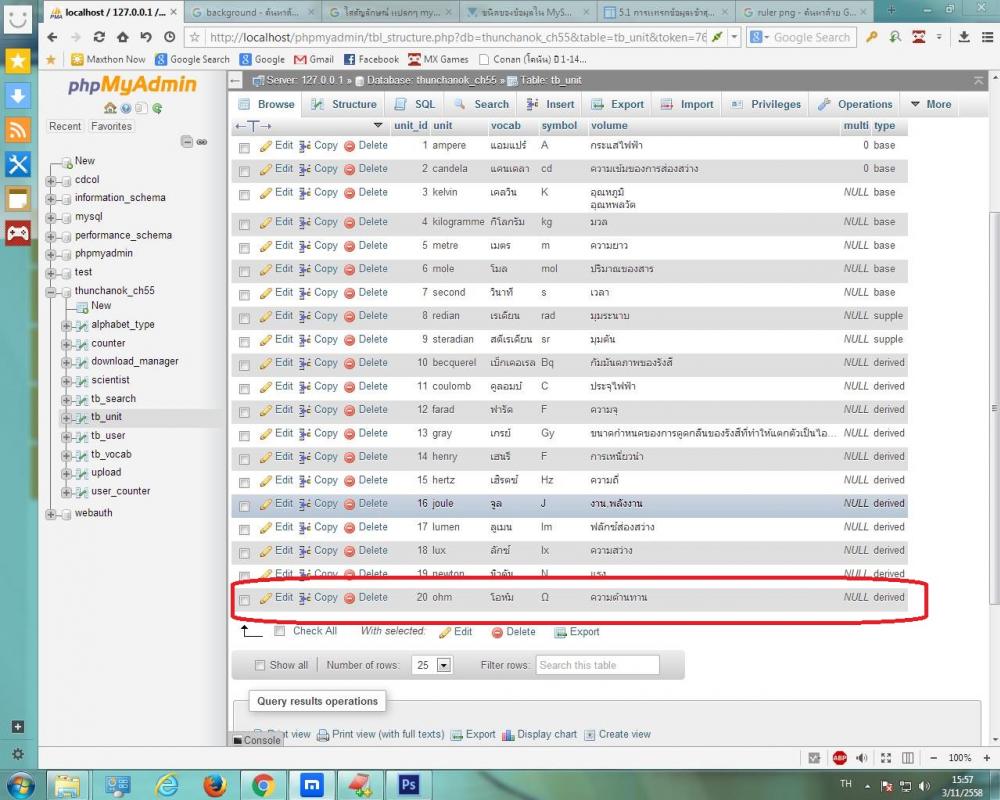Open the phpMyAdmin documentation help icon
The width and height of the screenshot is (1000, 800).
(126, 108)
